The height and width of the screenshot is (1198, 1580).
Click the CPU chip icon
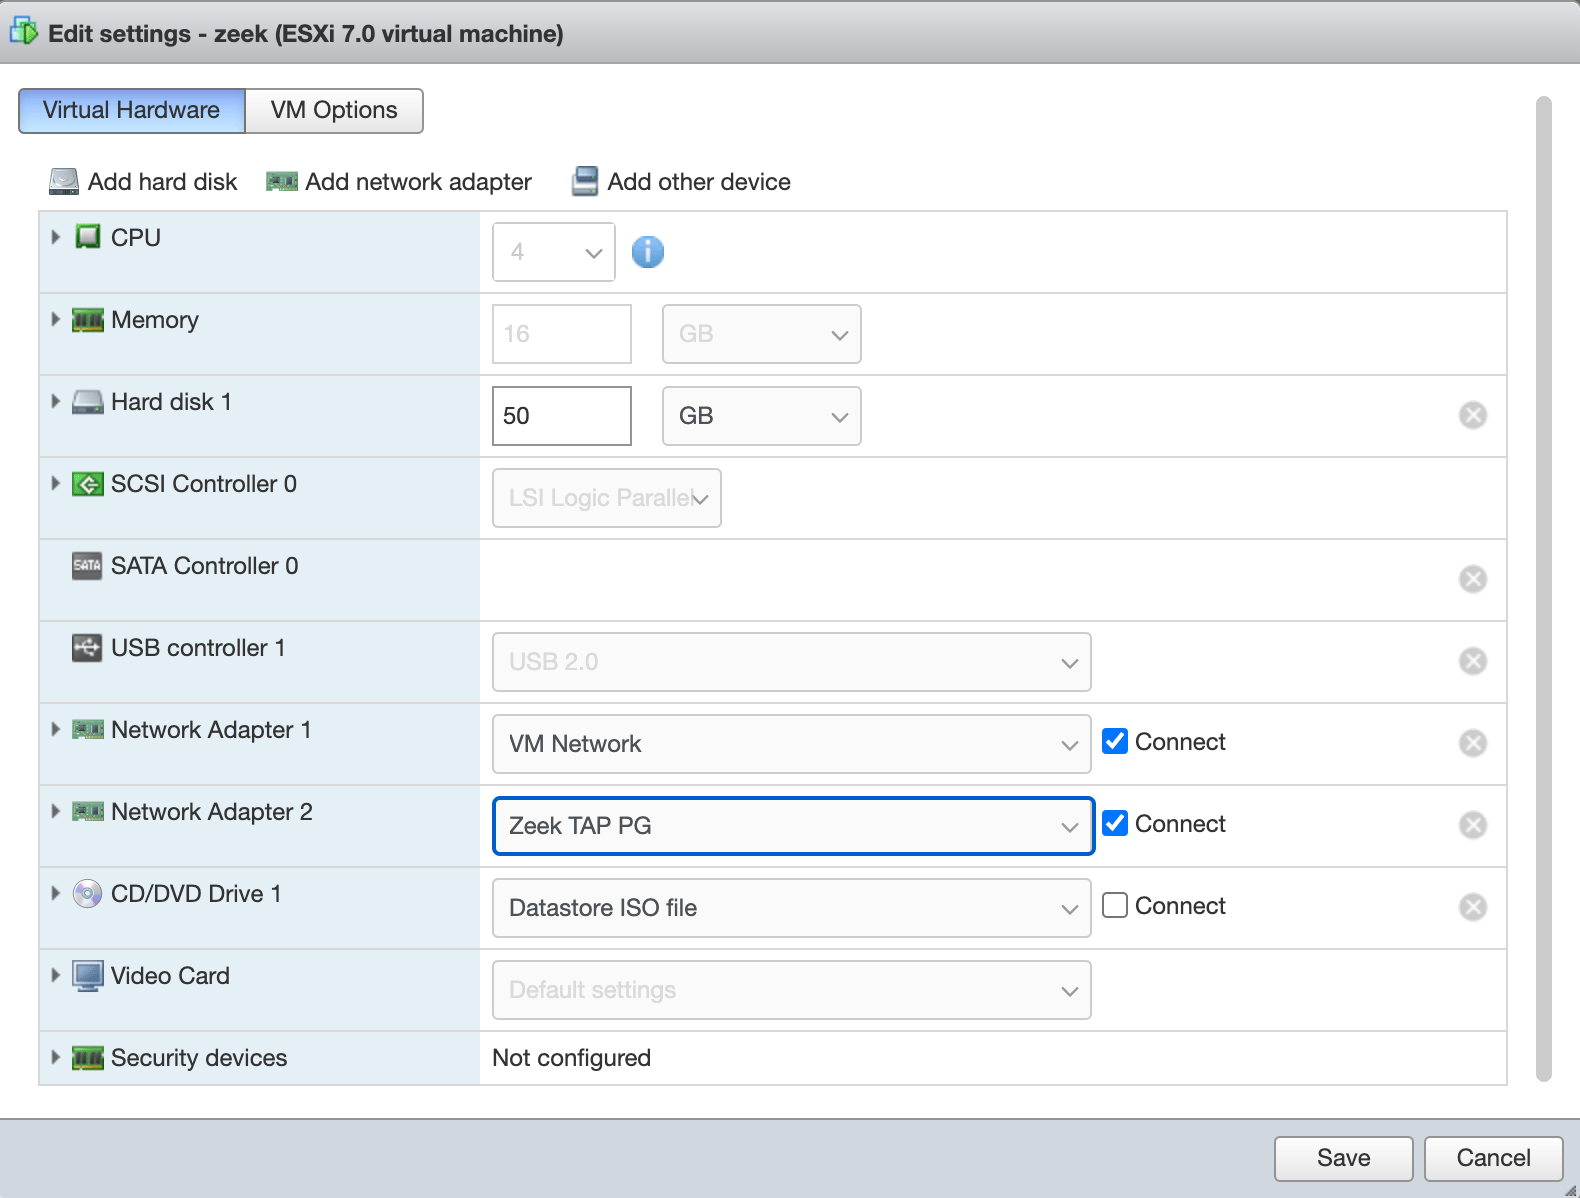(88, 237)
